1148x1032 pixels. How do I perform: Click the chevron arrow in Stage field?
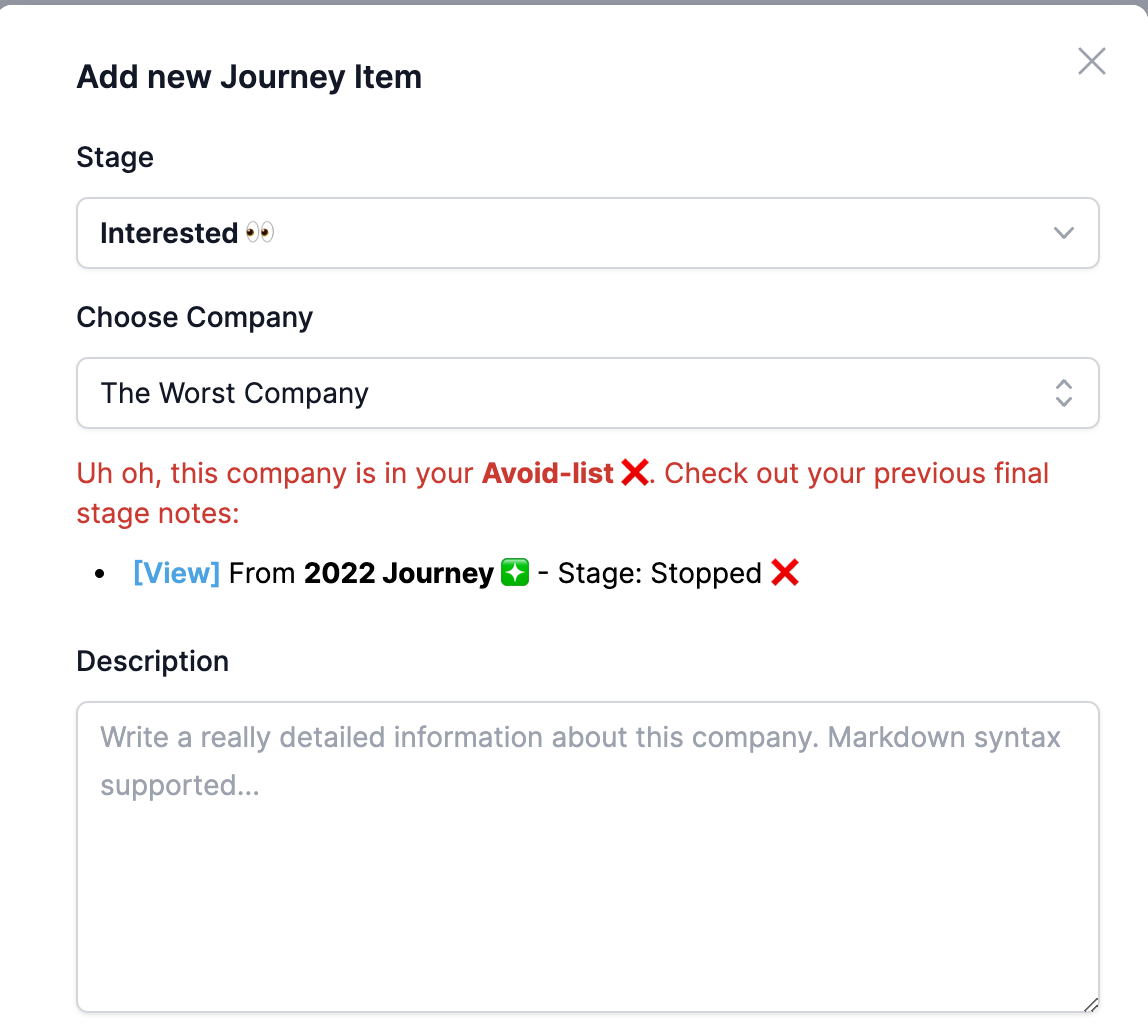(1063, 233)
